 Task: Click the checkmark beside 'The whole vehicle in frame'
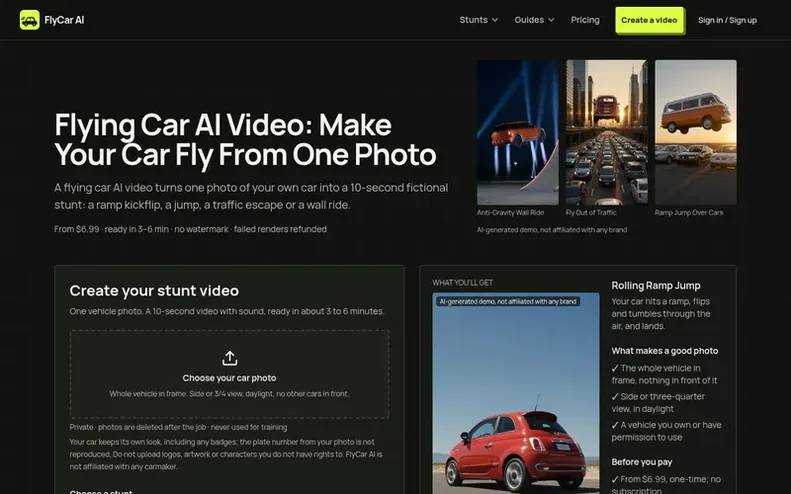(615, 368)
